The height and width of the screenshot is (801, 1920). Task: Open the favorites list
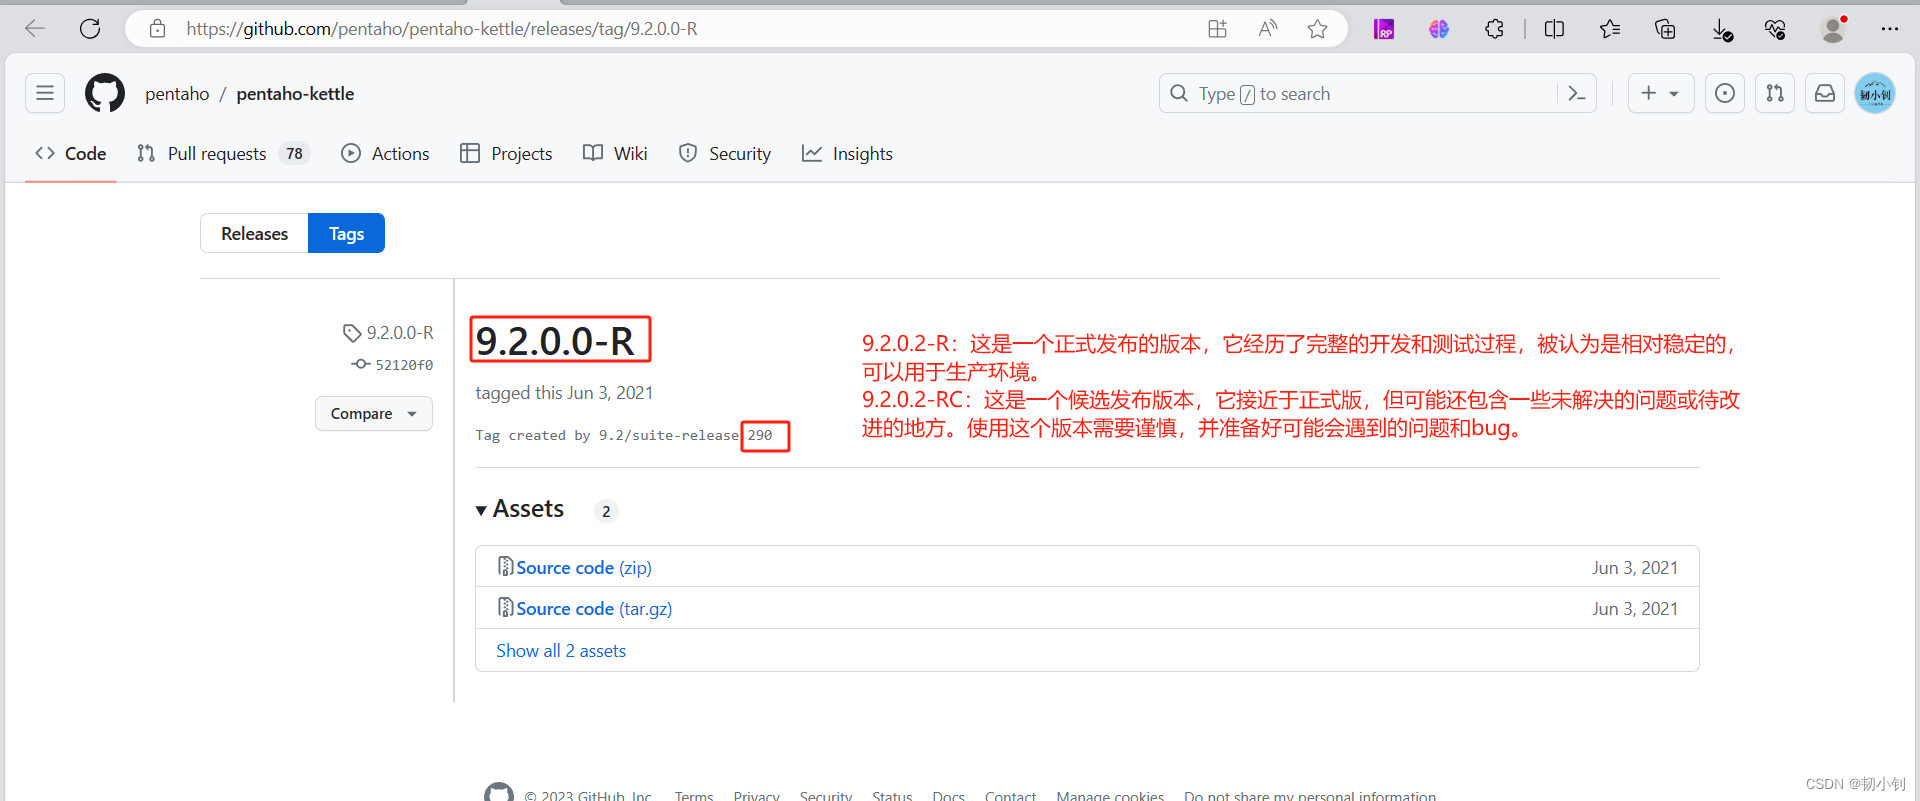tap(1610, 29)
